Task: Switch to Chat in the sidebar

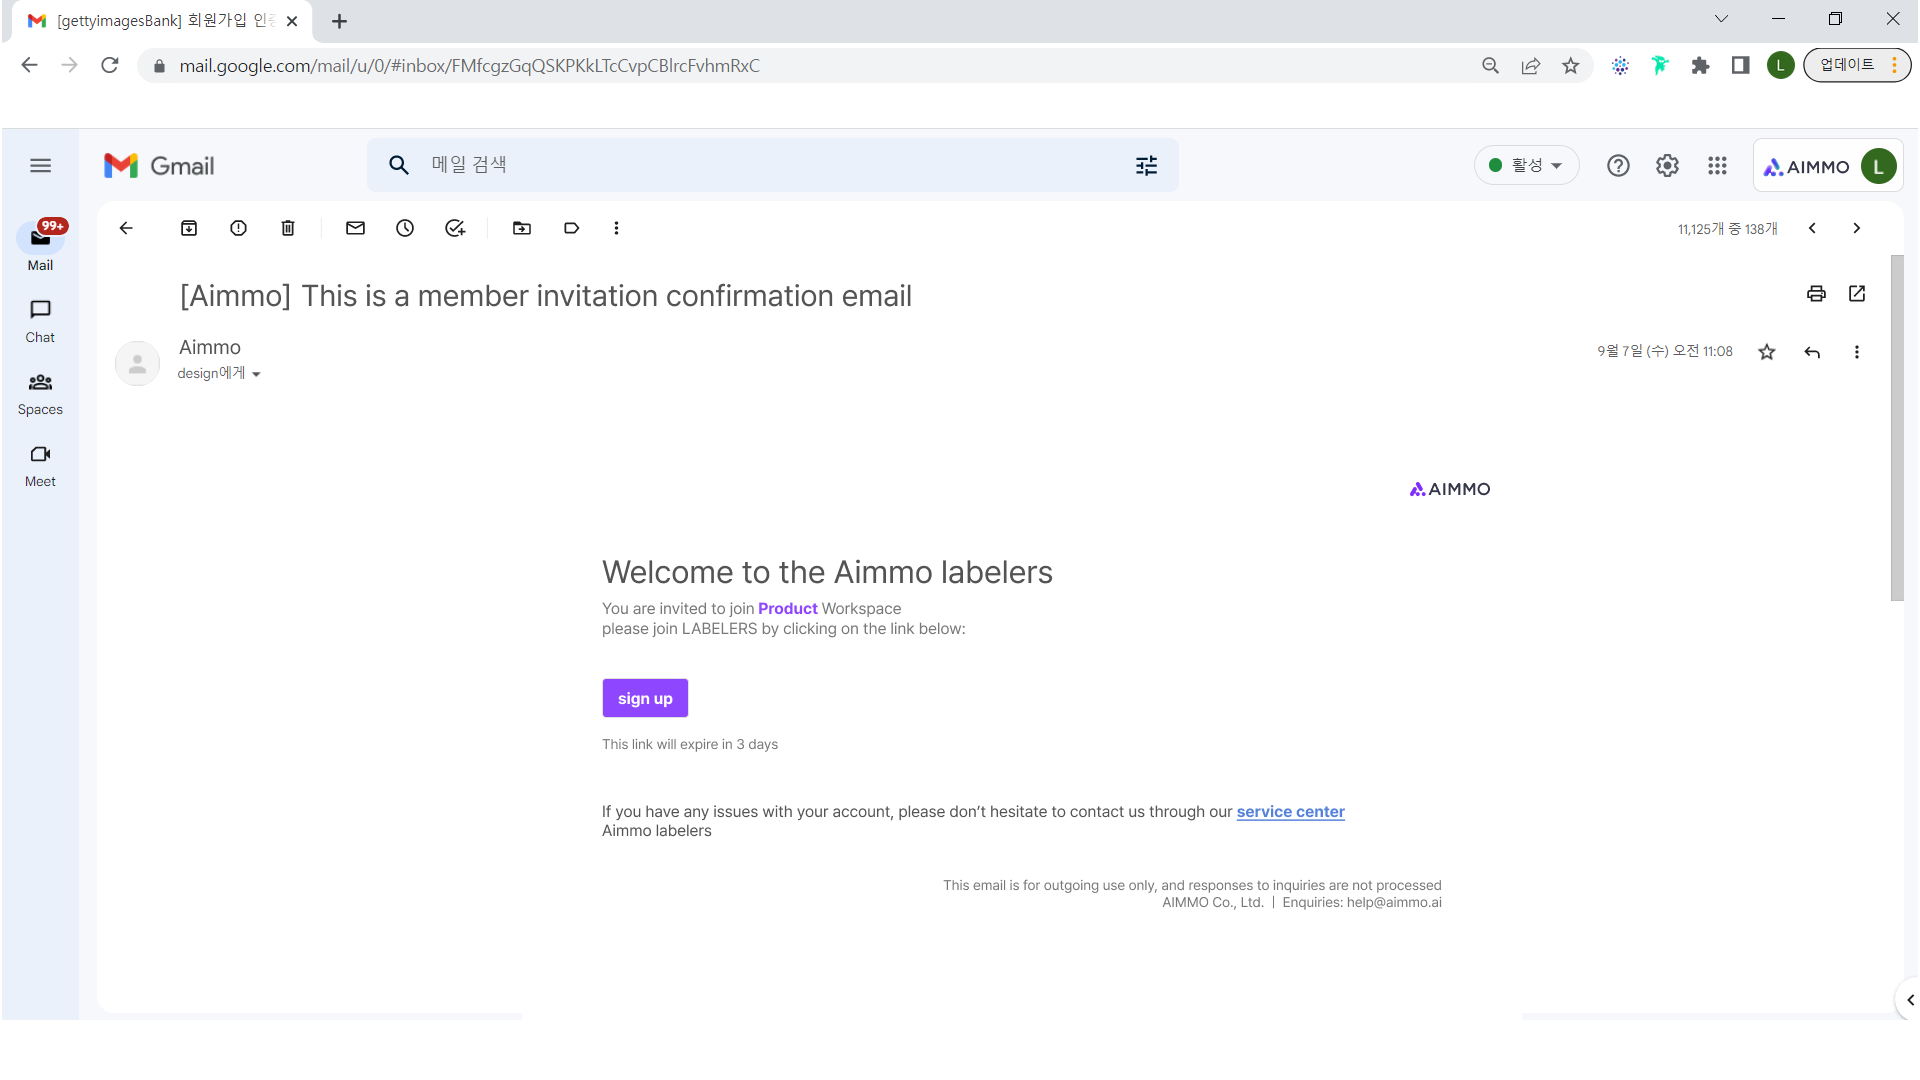Action: click(40, 320)
